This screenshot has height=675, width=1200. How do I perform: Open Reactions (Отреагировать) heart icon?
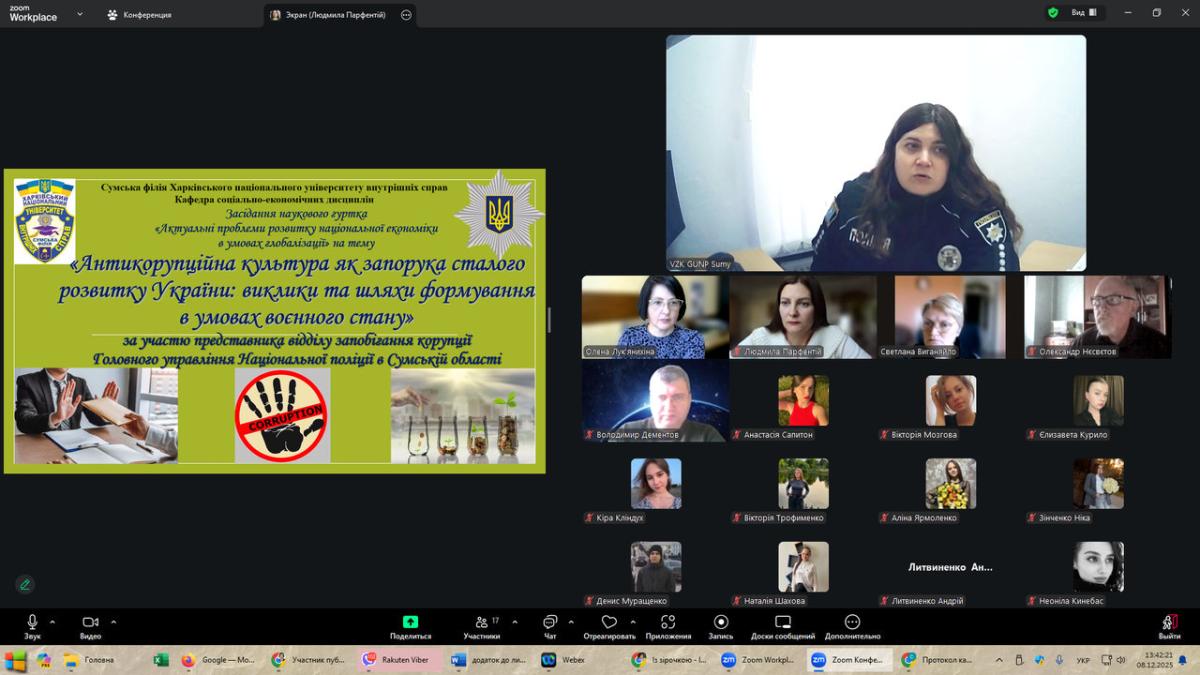pyautogui.click(x=609, y=622)
